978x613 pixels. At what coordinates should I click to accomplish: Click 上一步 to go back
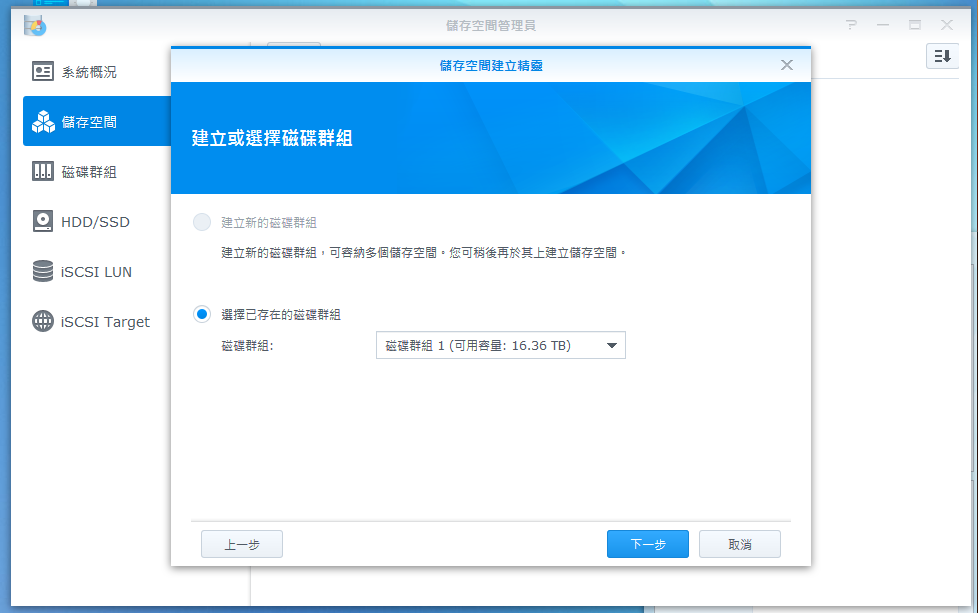tap(241, 544)
